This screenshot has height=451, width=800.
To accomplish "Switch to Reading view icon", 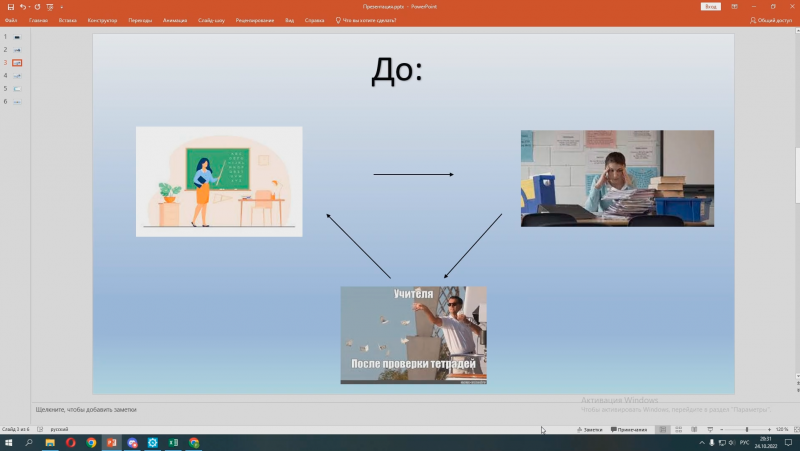I will point(694,430).
